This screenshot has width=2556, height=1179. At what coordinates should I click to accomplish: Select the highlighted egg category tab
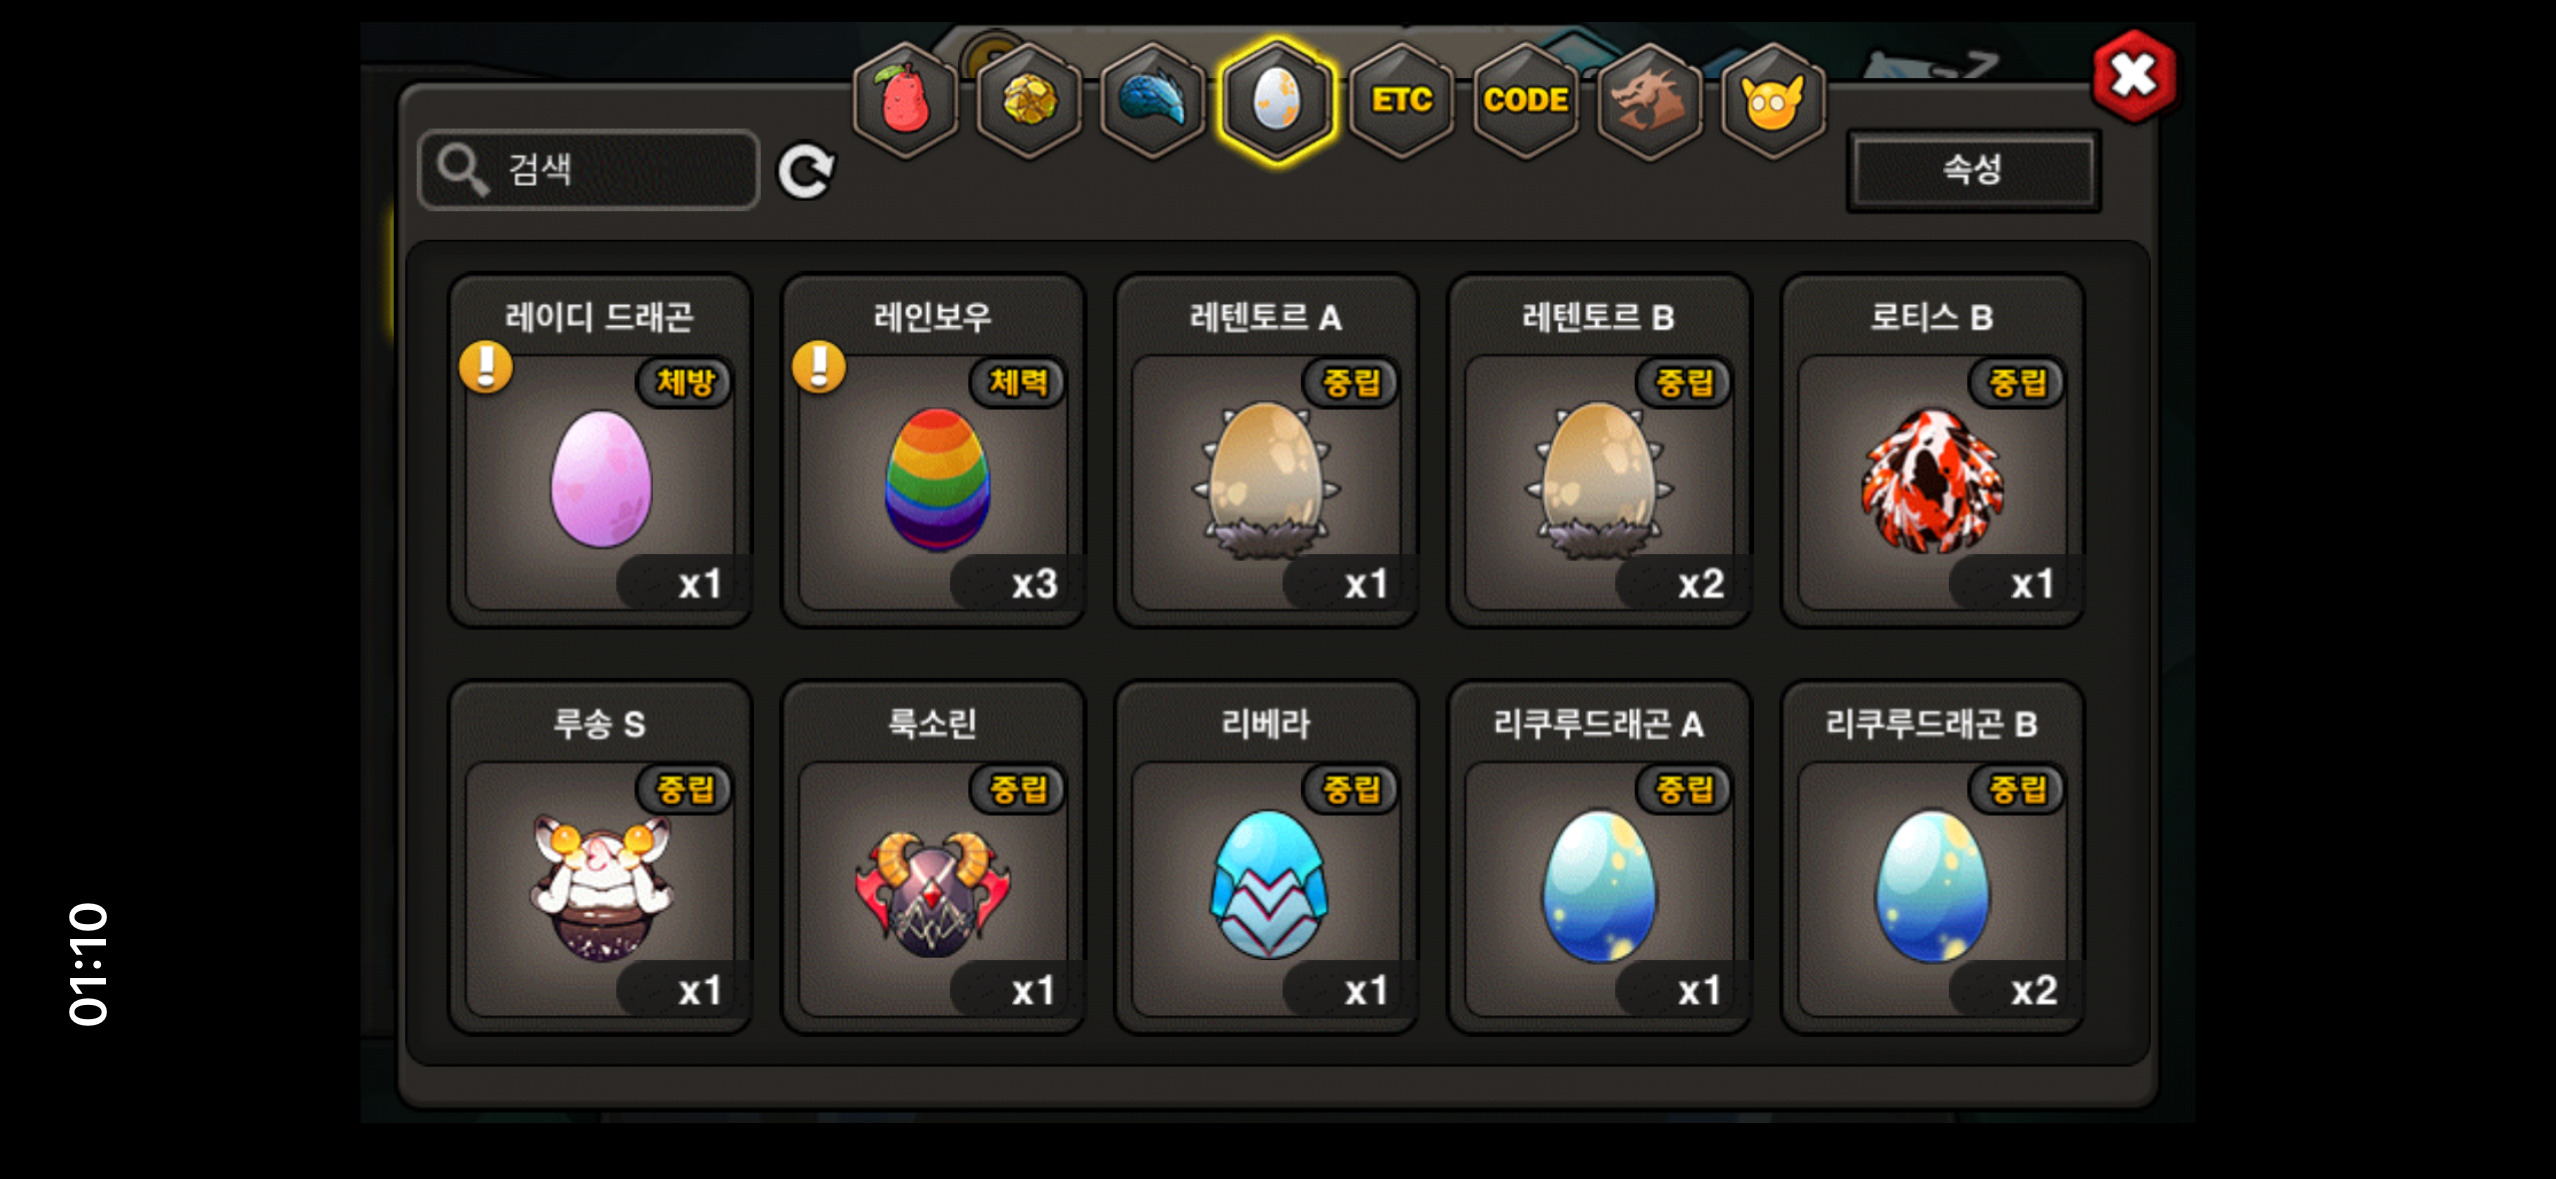point(1277,100)
